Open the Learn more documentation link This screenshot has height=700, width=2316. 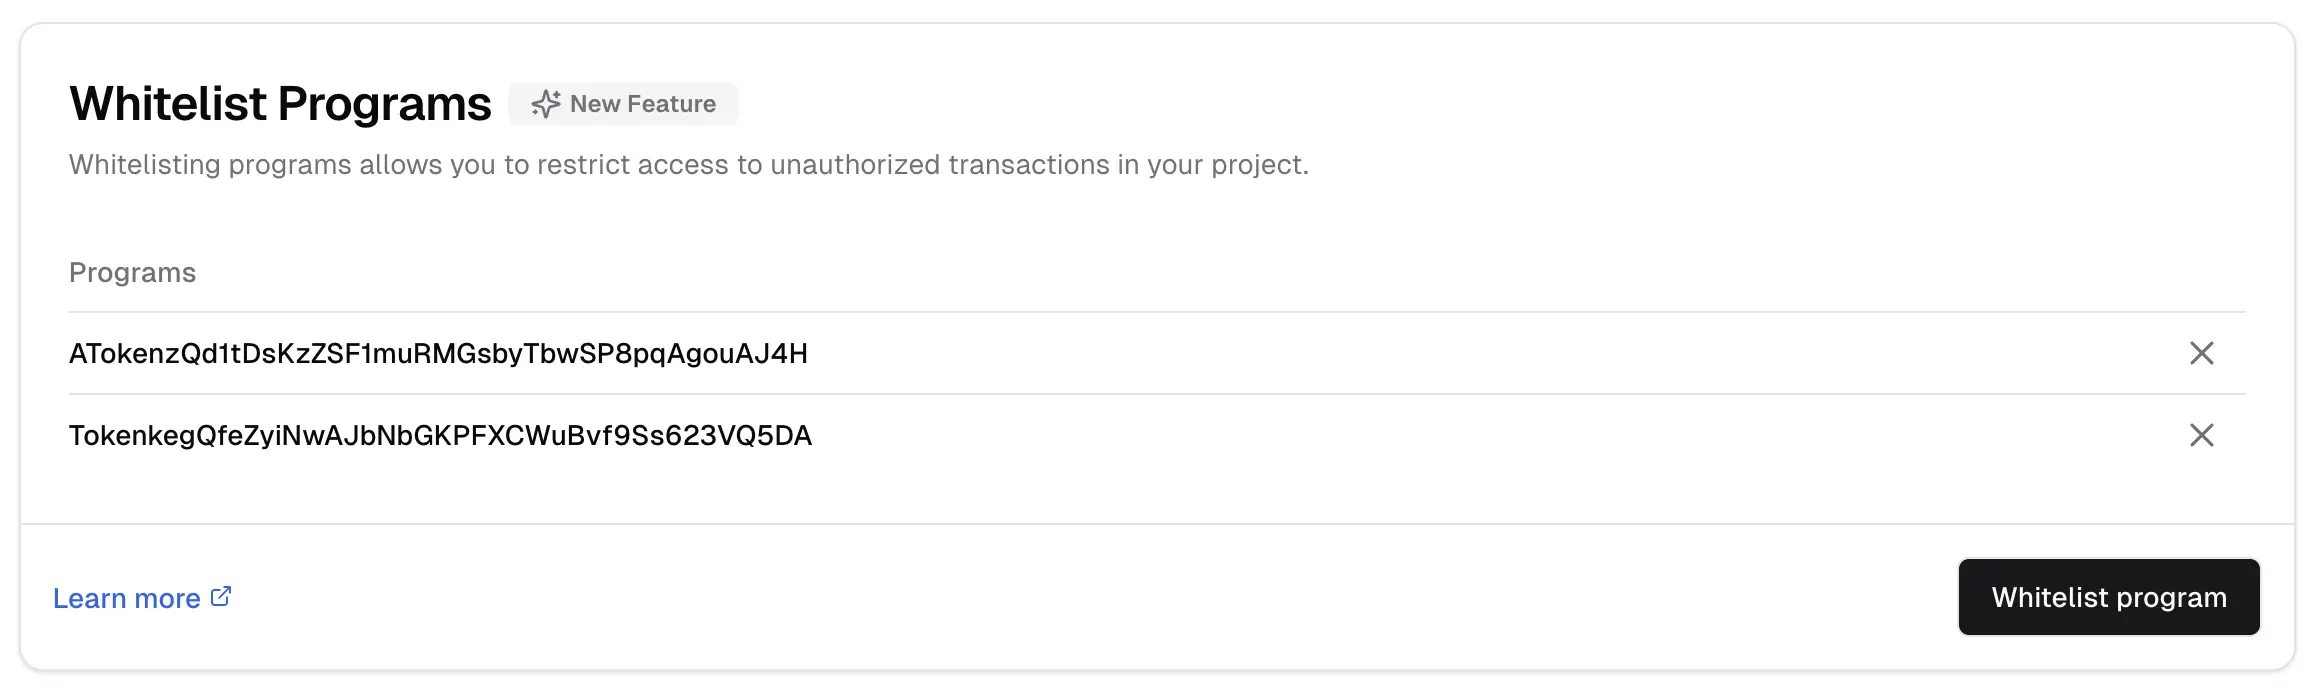128,597
